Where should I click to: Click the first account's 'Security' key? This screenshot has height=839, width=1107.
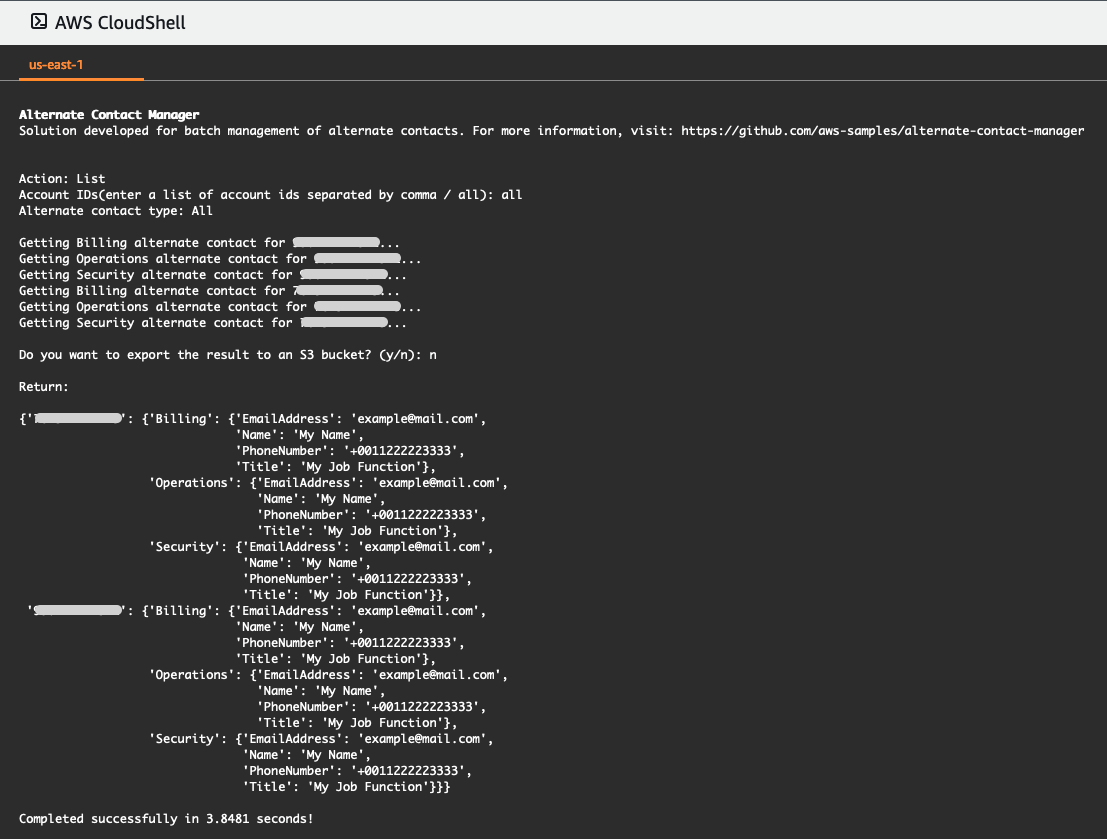click(187, 547)
